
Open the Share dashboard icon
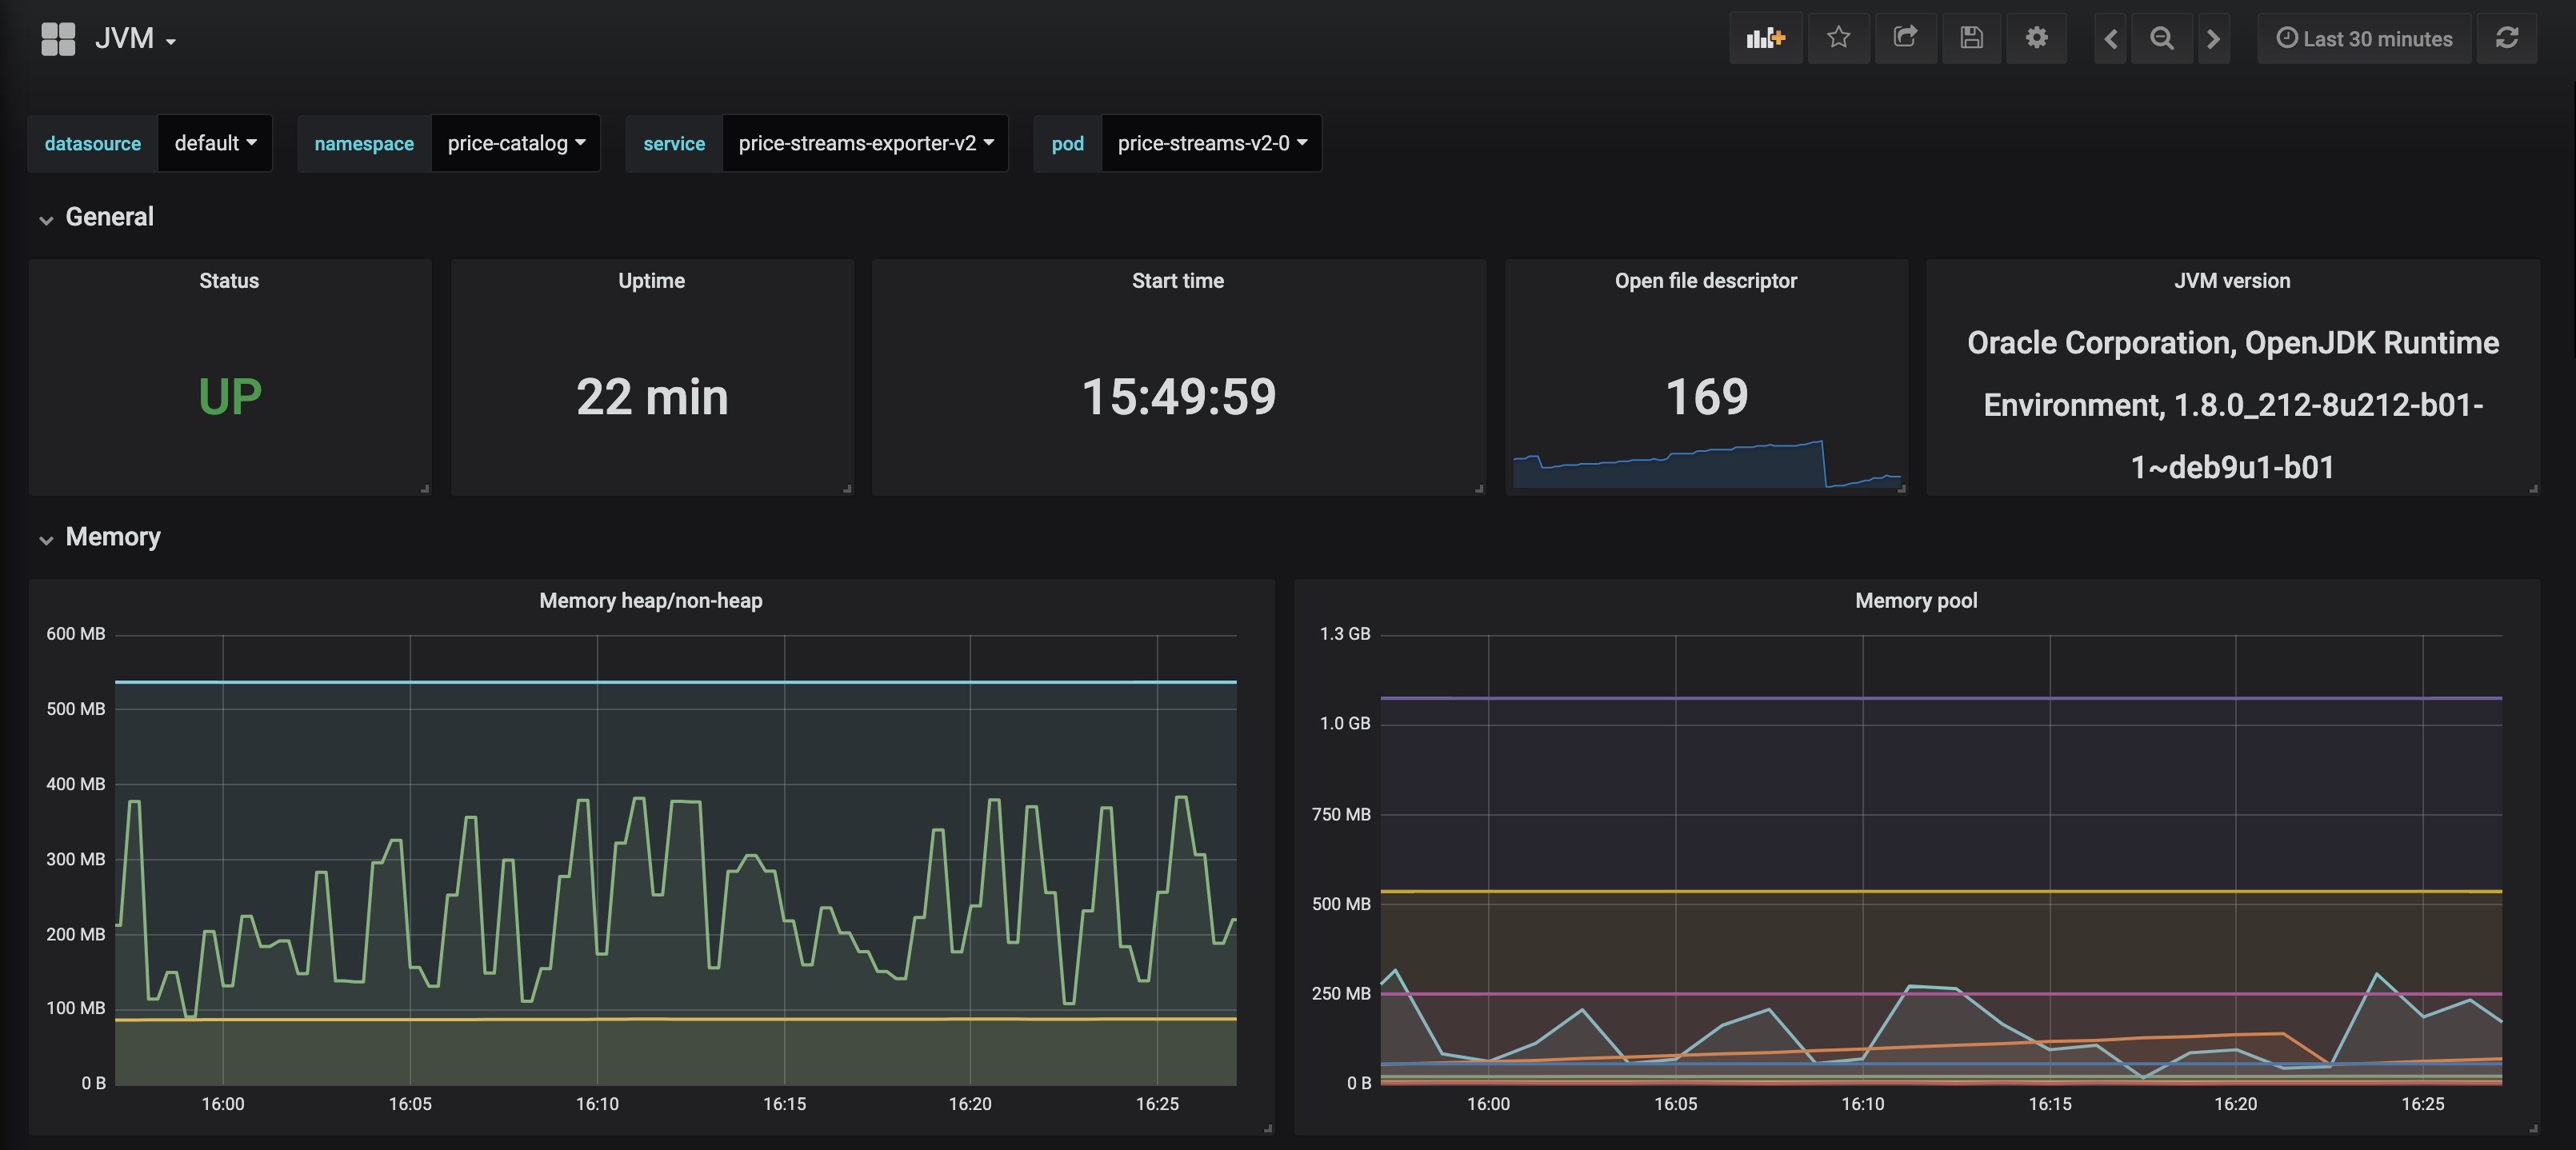1905,38
